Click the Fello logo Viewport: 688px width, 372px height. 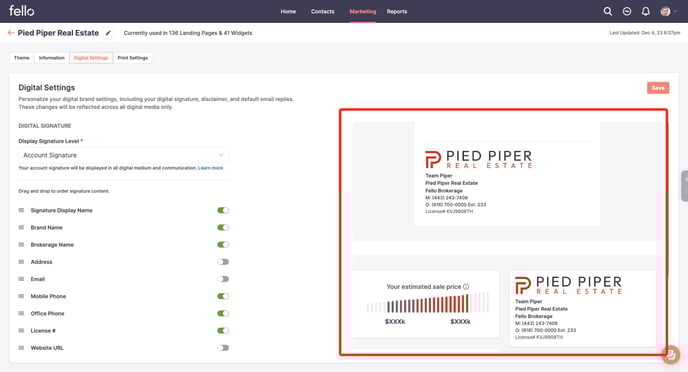tap(22, 11)
